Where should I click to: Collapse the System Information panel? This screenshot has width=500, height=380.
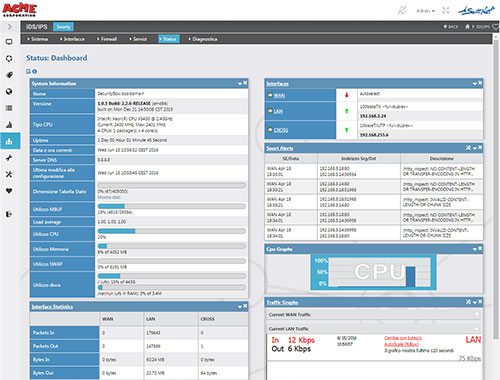[x=240, y=83]
